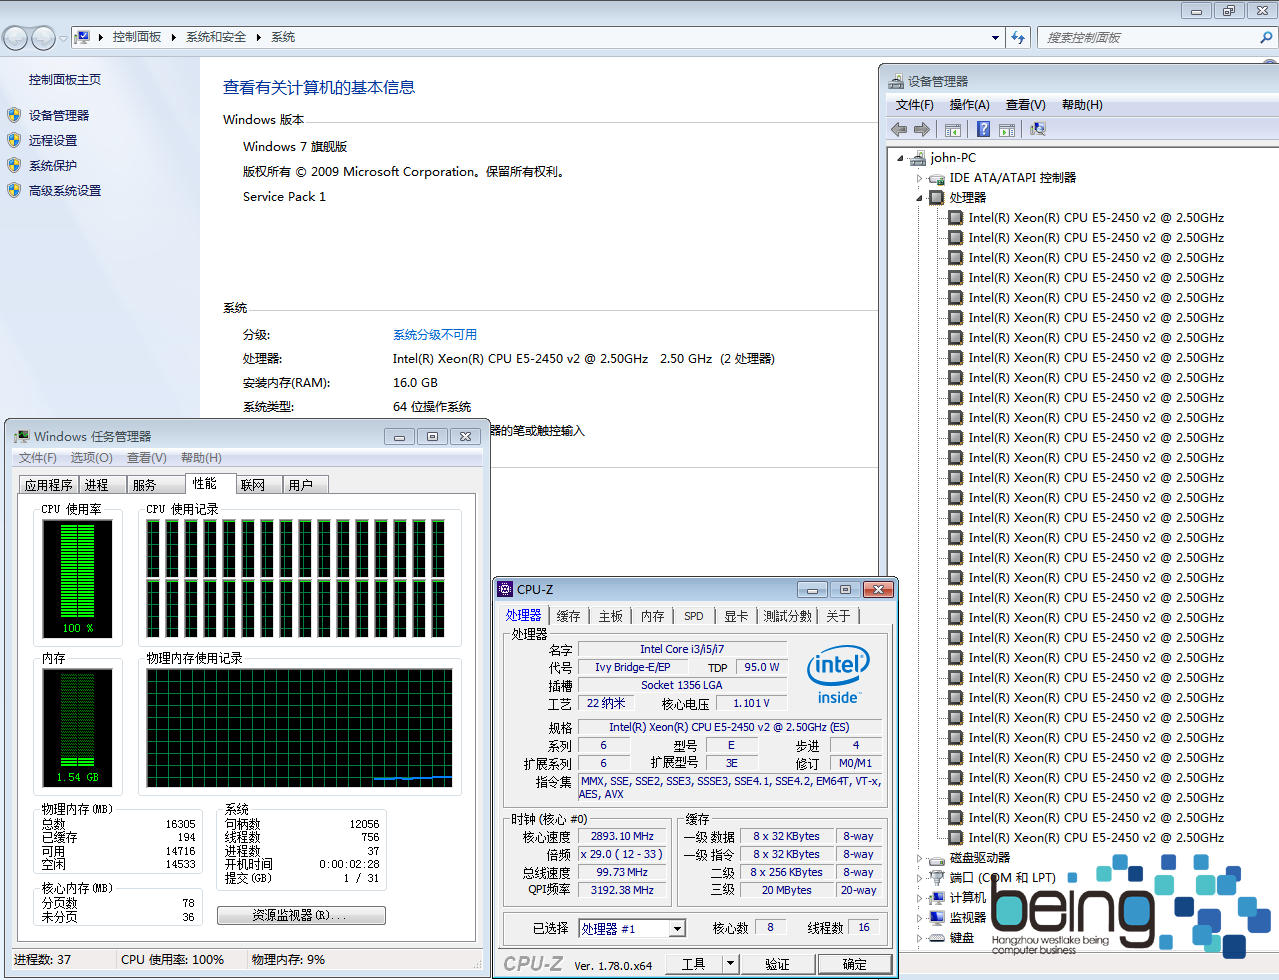The image size is (1279, 980).
Task: Expand the 计算机 node in Device Manager
Action: (920, 898)
